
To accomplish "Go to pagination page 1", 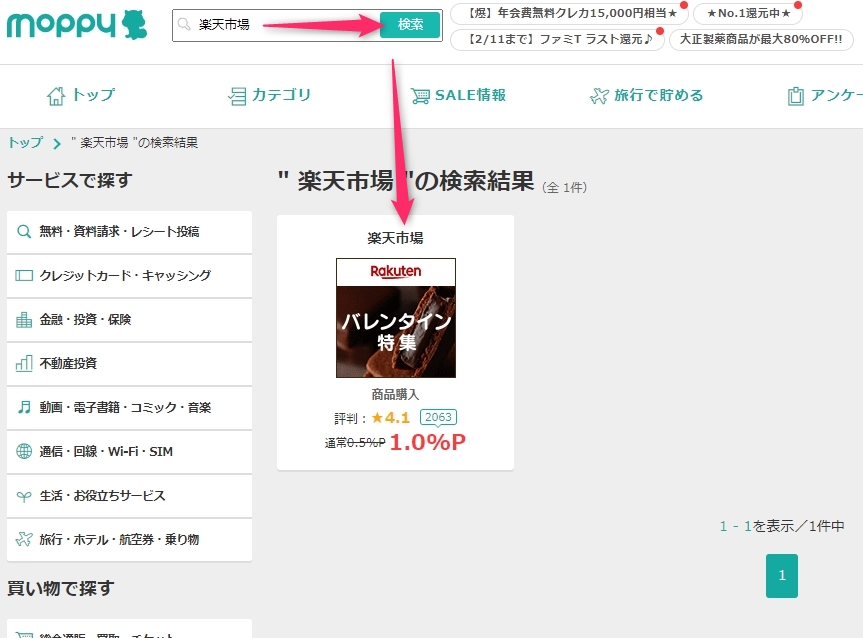I will (x=782, y=576).
